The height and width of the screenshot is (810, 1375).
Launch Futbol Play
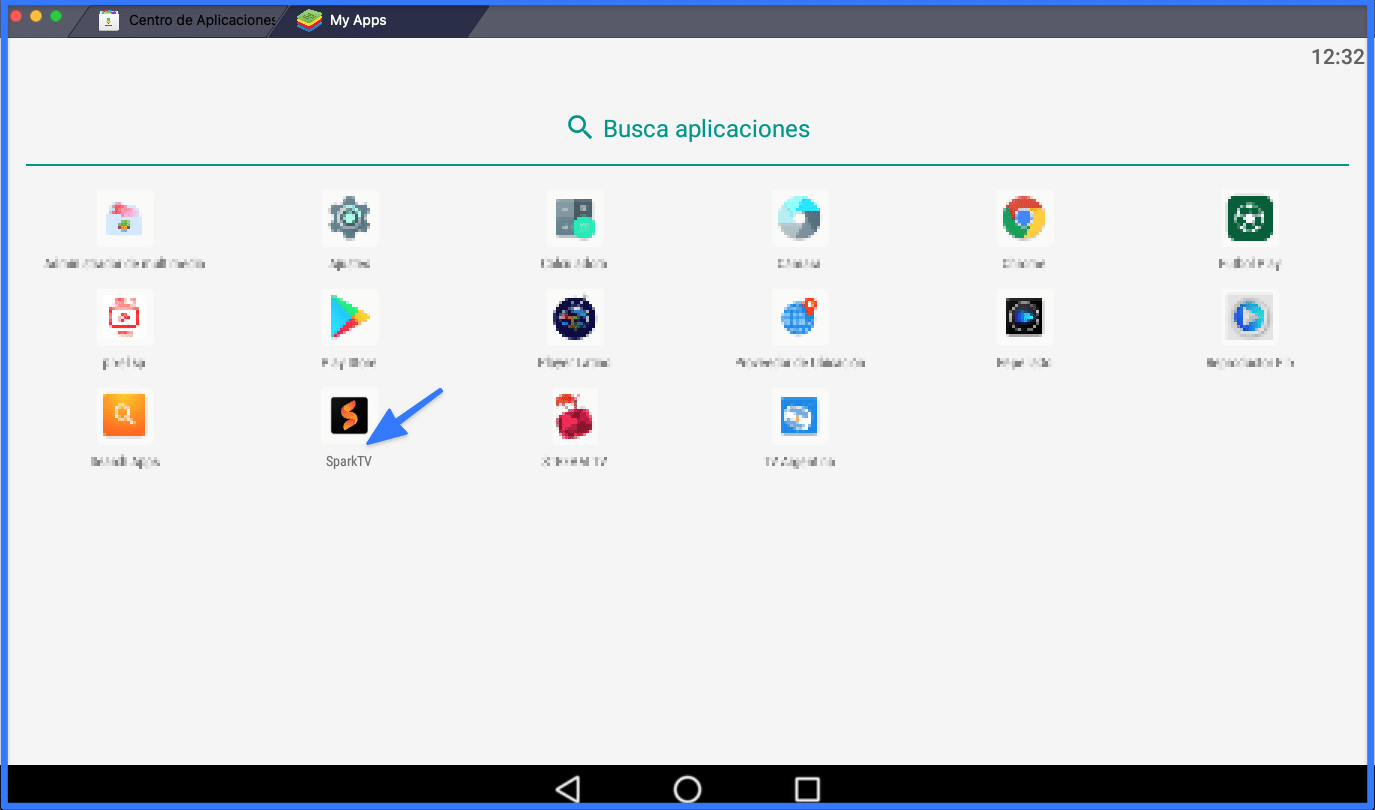(x=1250, y=218)
